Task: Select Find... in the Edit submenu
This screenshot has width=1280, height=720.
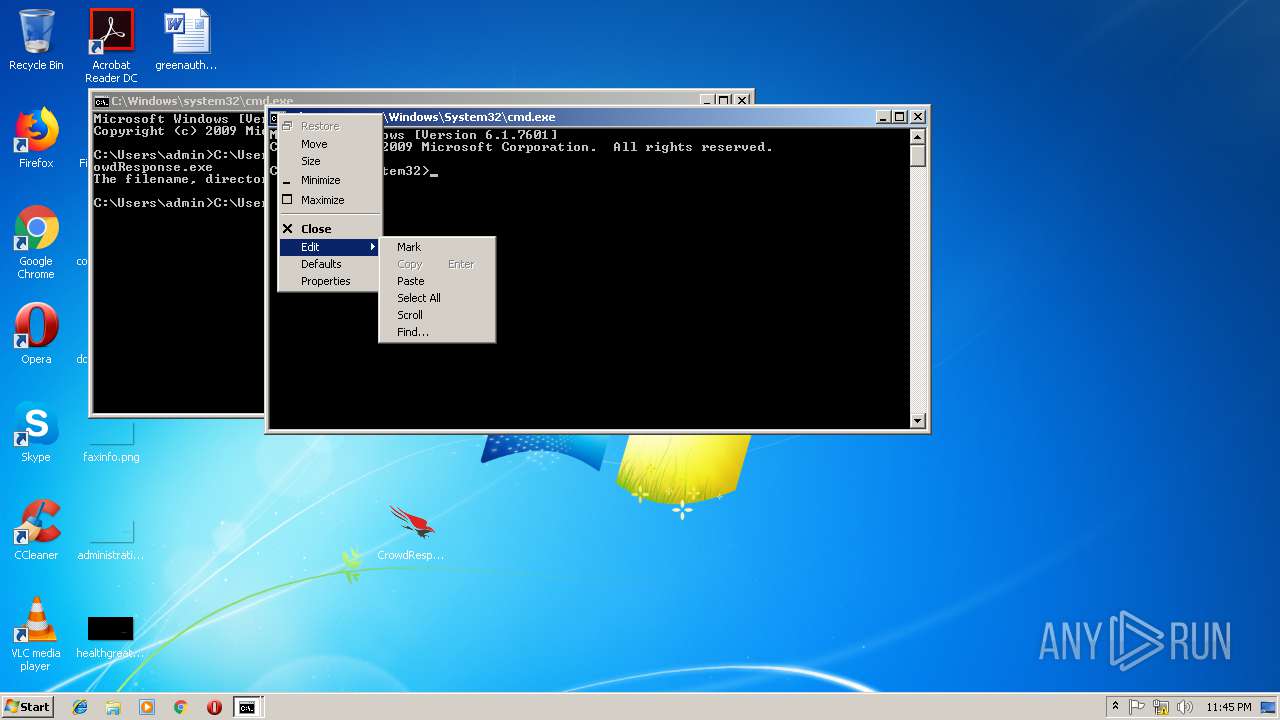Action: coord(437,332)
